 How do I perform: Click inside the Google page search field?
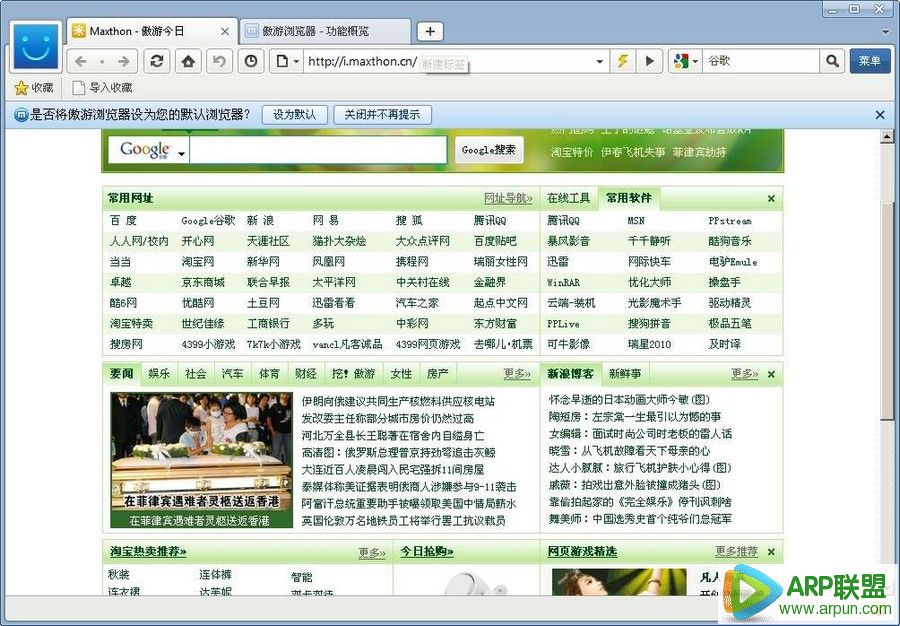[x=318, y=150]
